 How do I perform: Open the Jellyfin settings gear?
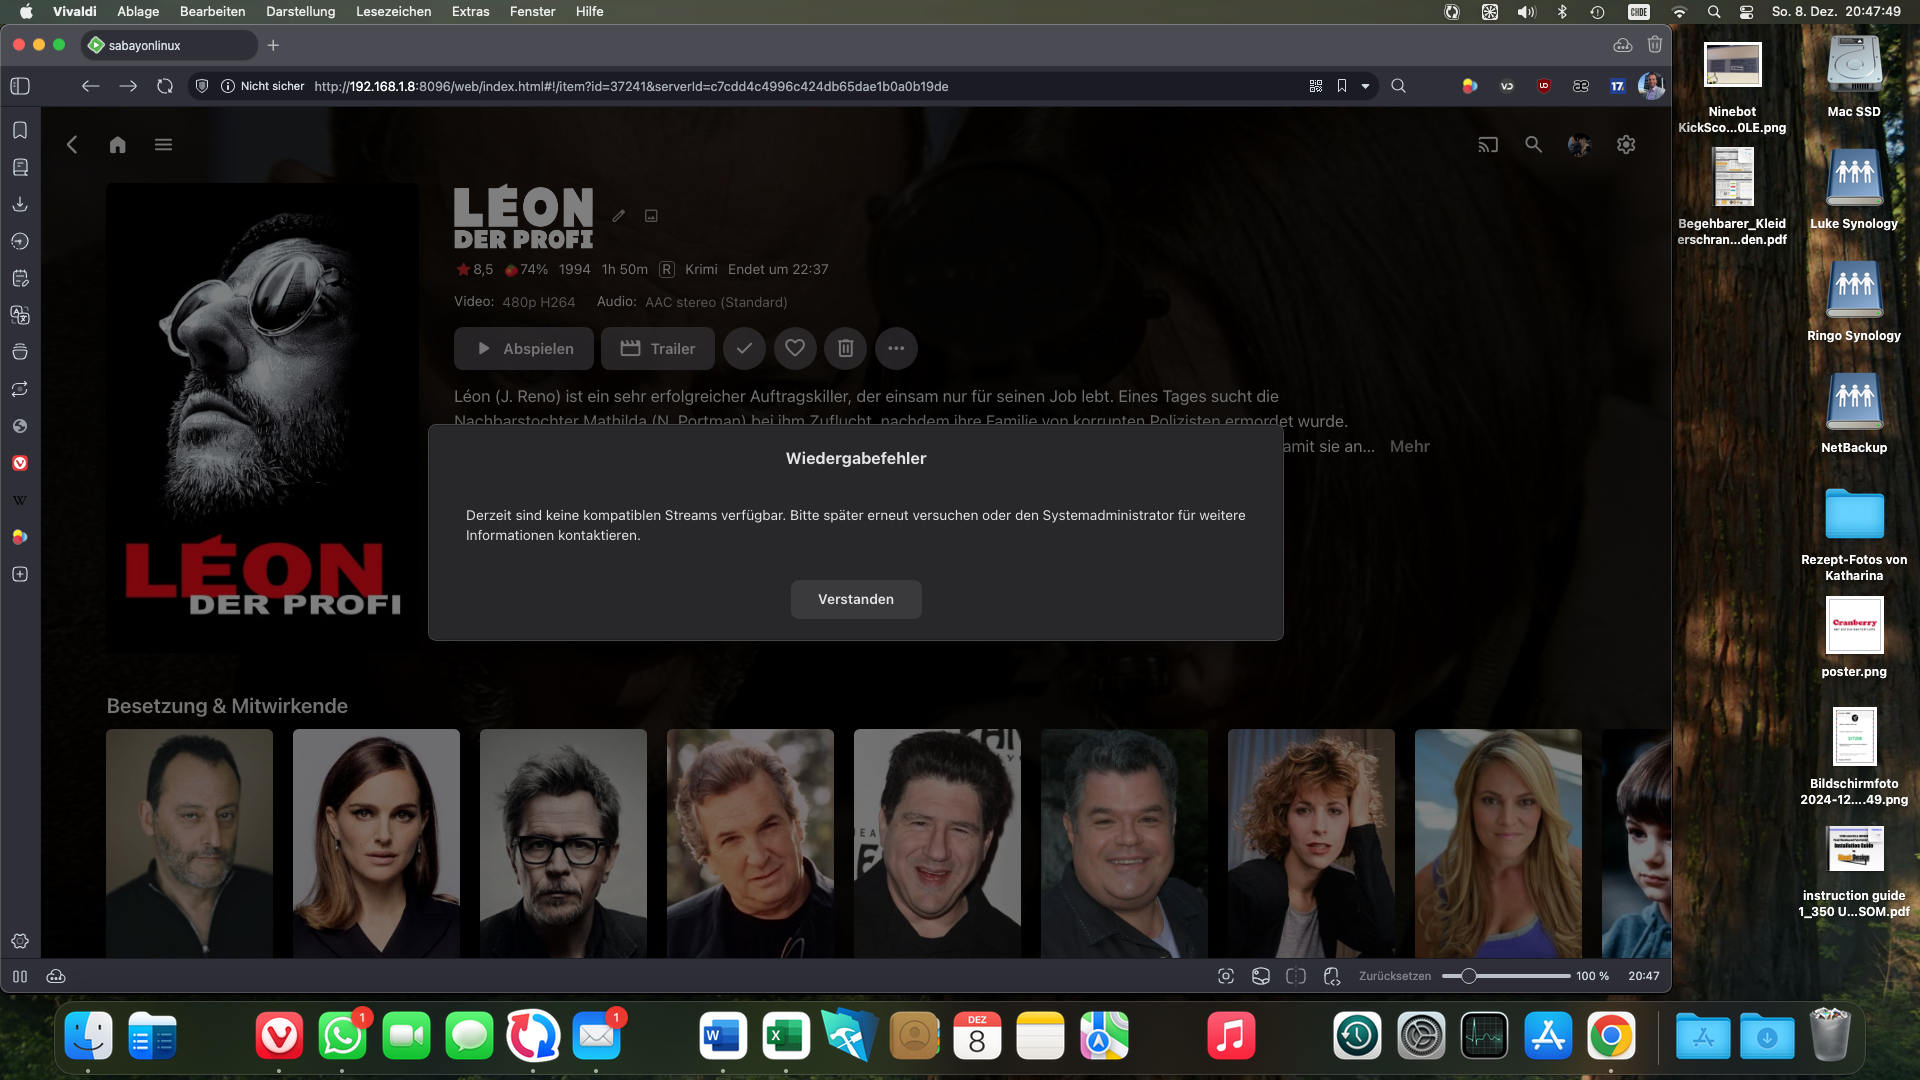1626,145
